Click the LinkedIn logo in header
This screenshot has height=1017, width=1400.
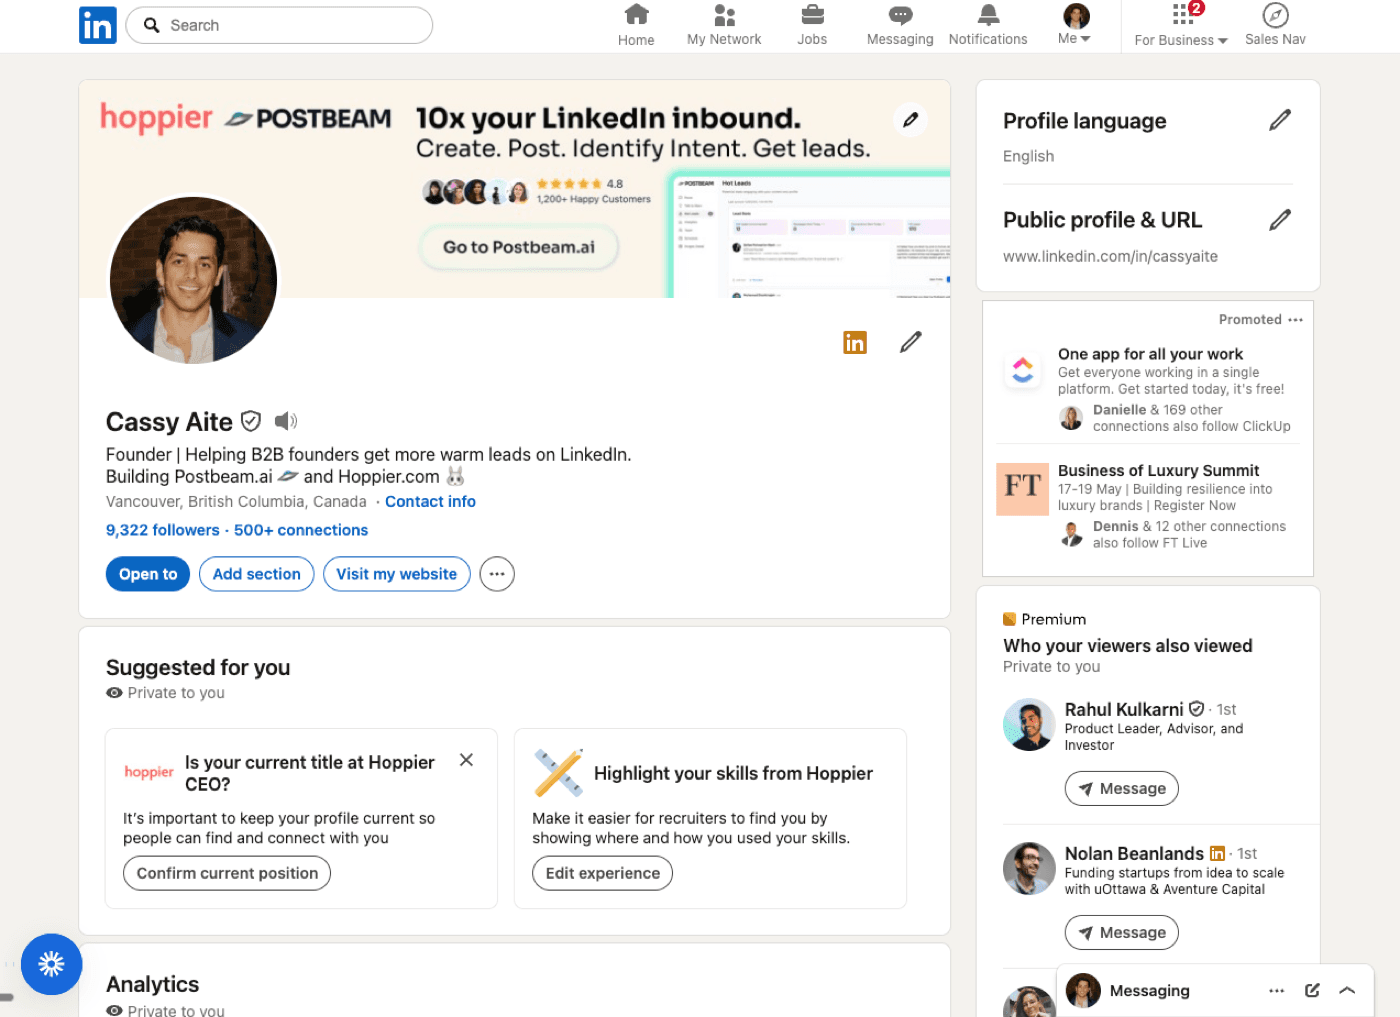pyautogui.click(x=98, y=25)
